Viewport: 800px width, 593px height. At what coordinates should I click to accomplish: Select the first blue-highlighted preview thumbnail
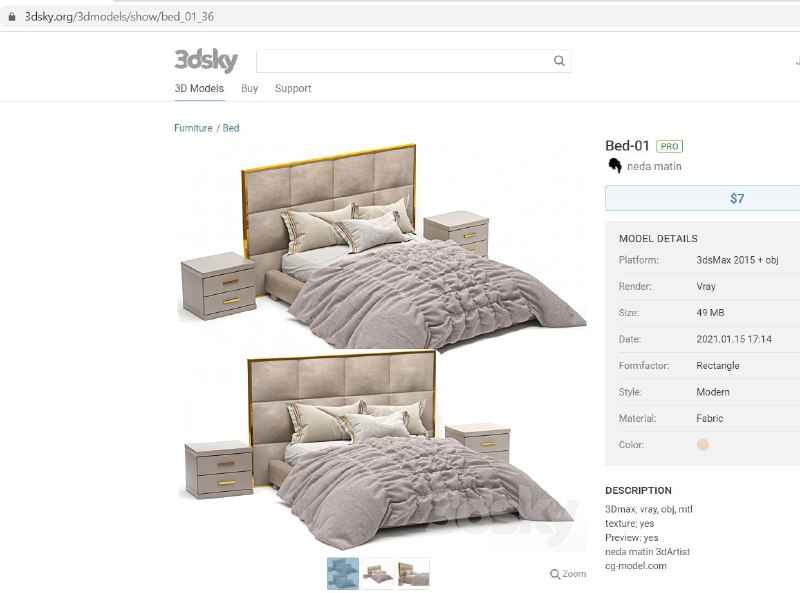tap(343, 574)
